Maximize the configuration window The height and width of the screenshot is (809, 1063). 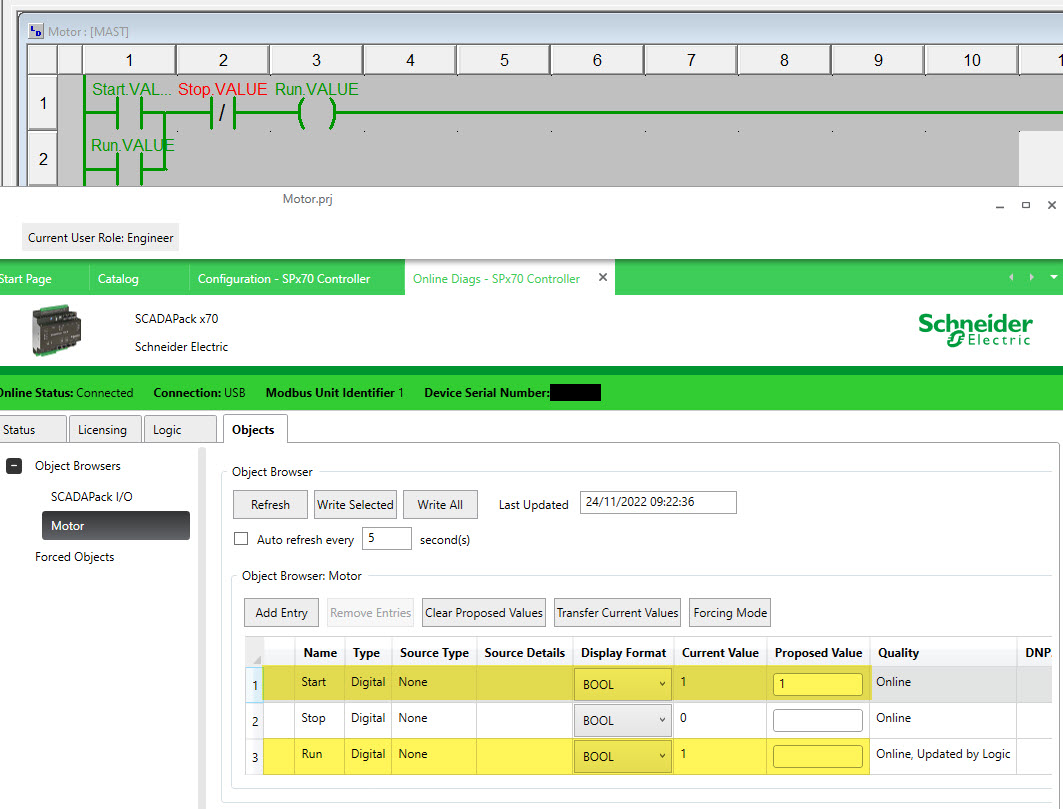pos(1026,205)
